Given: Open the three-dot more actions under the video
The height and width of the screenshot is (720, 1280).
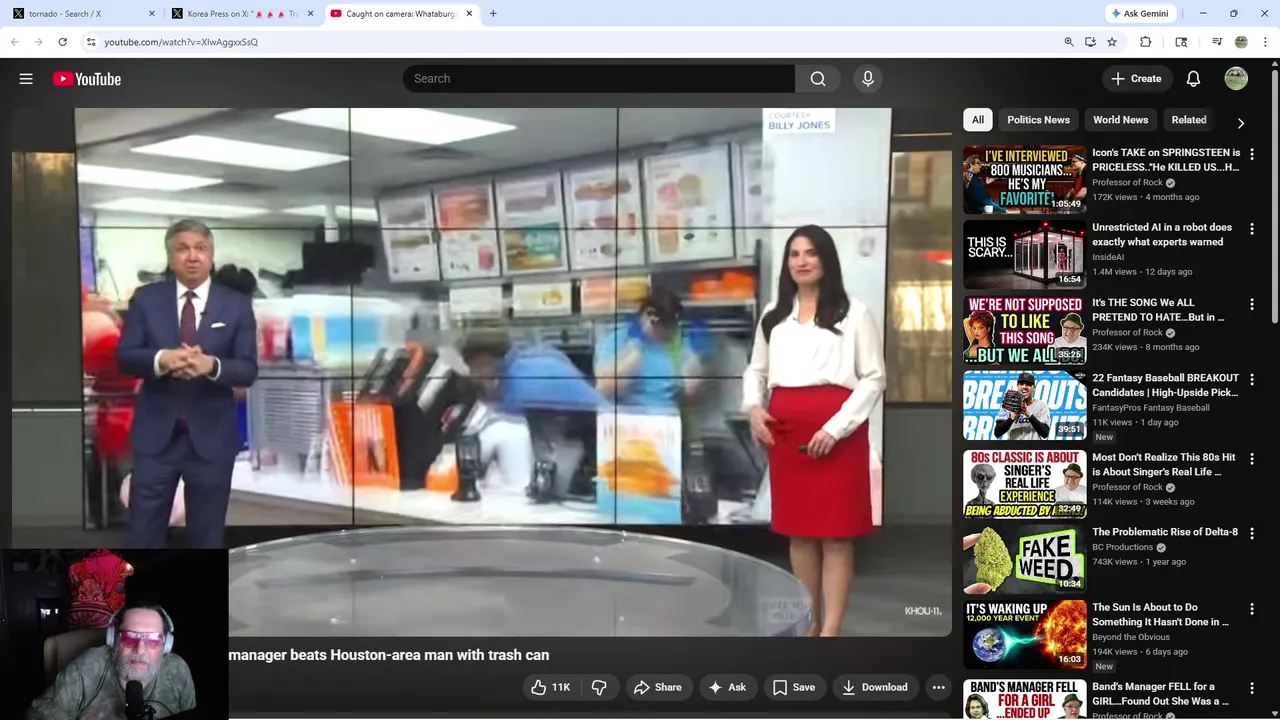Looking at the screenshot, I should tap(938, 687).
